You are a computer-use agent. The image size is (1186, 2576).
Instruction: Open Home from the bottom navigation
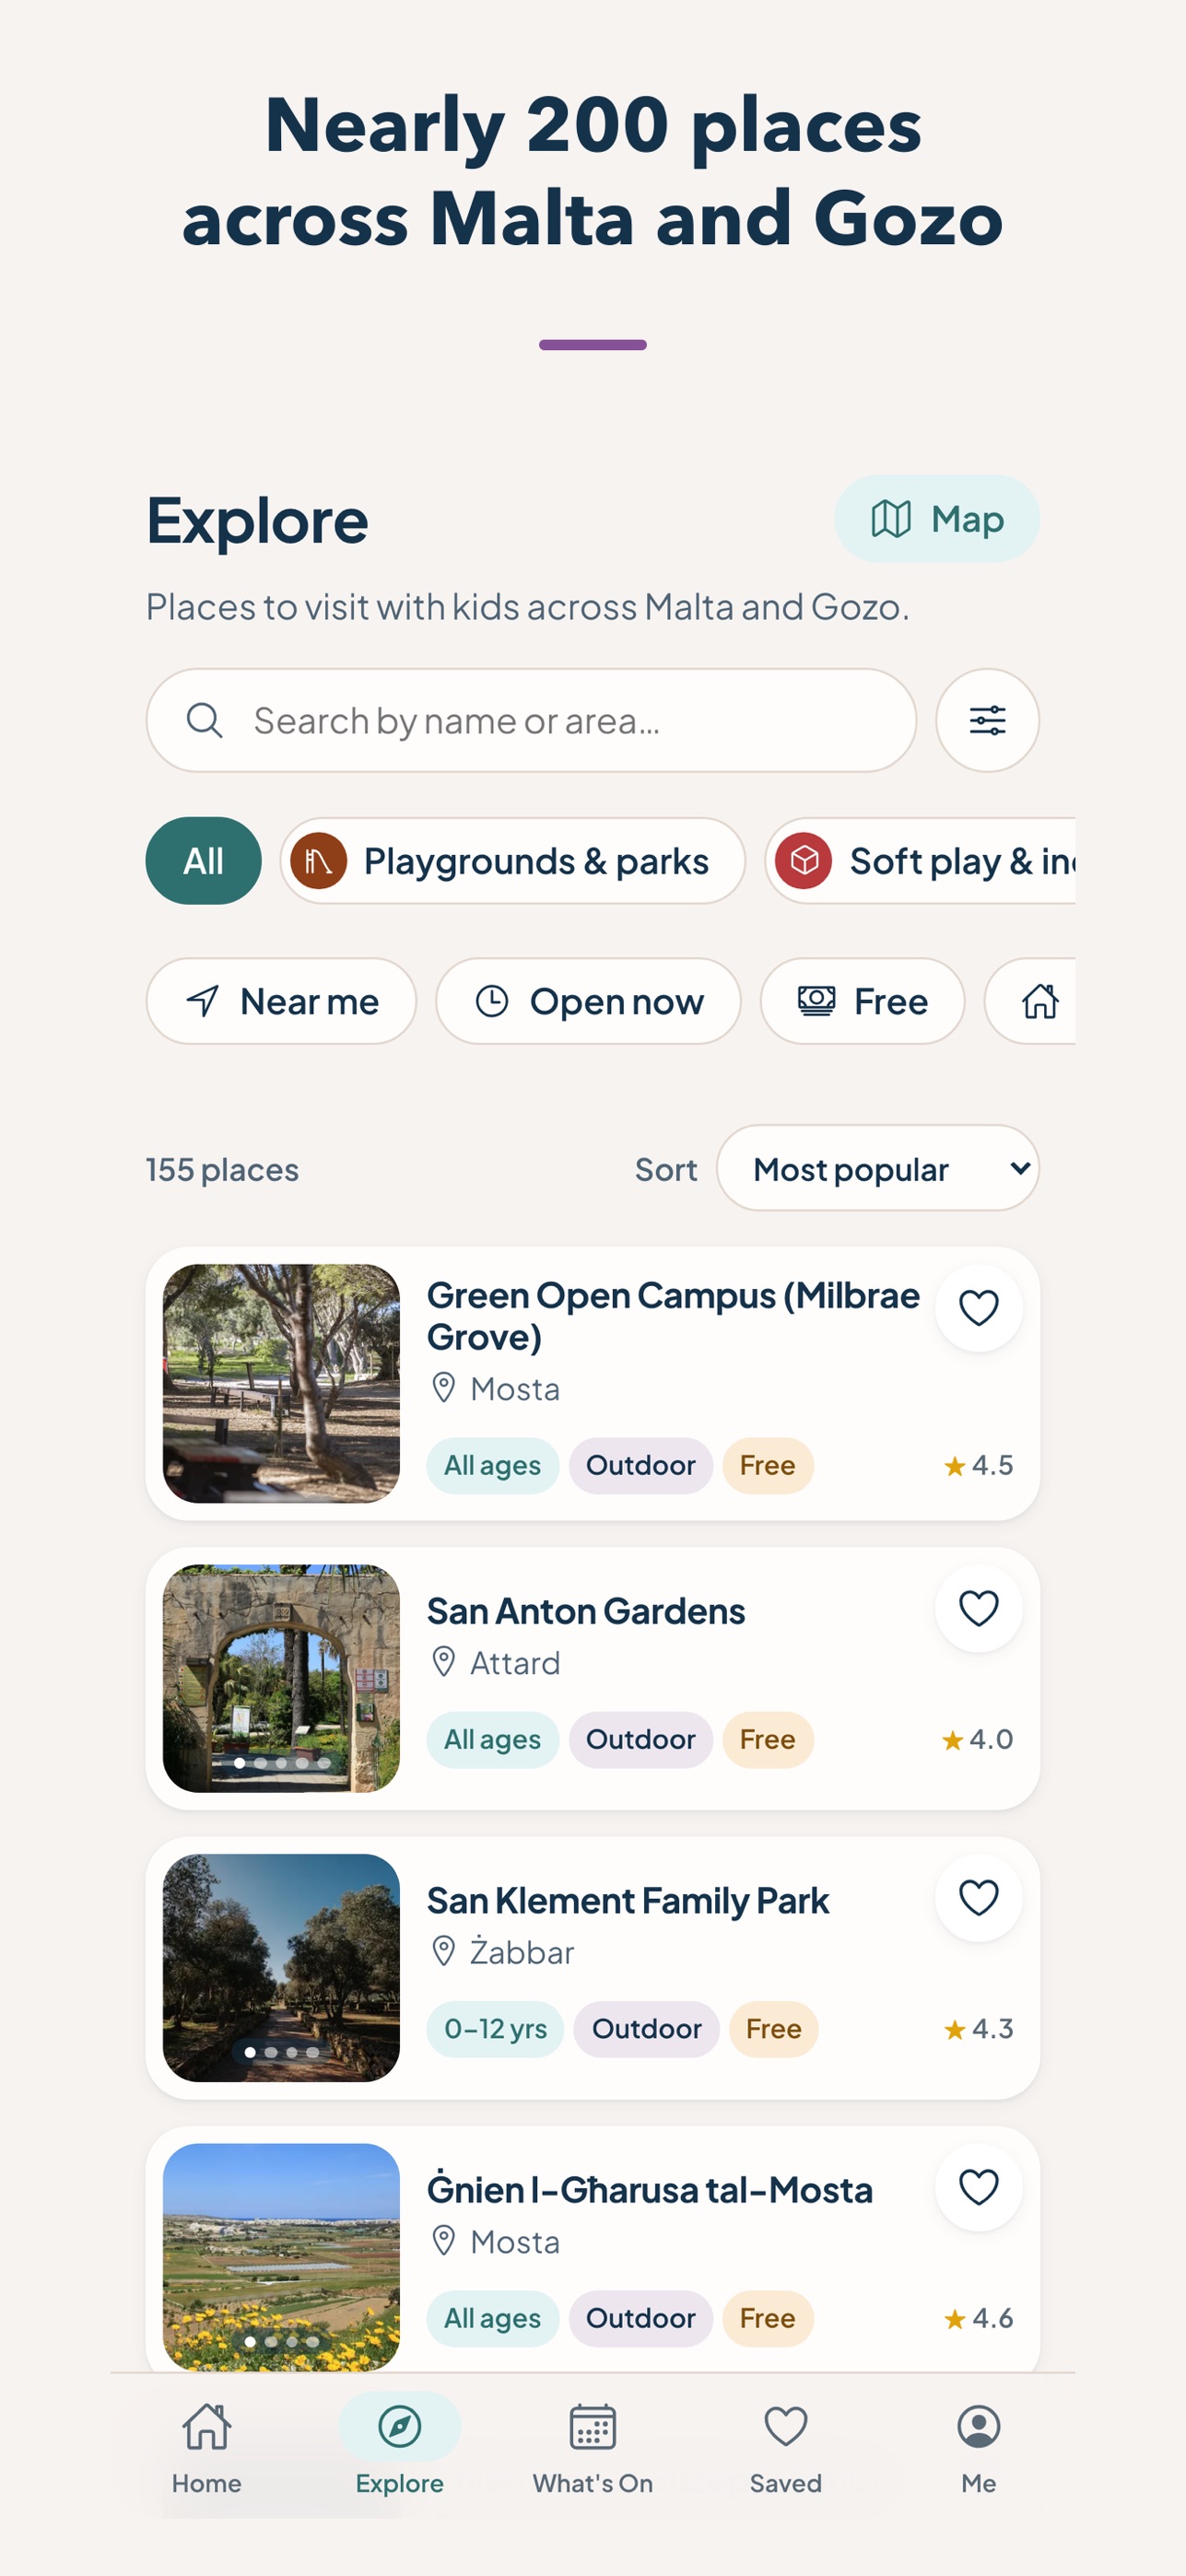point(206,2448)
